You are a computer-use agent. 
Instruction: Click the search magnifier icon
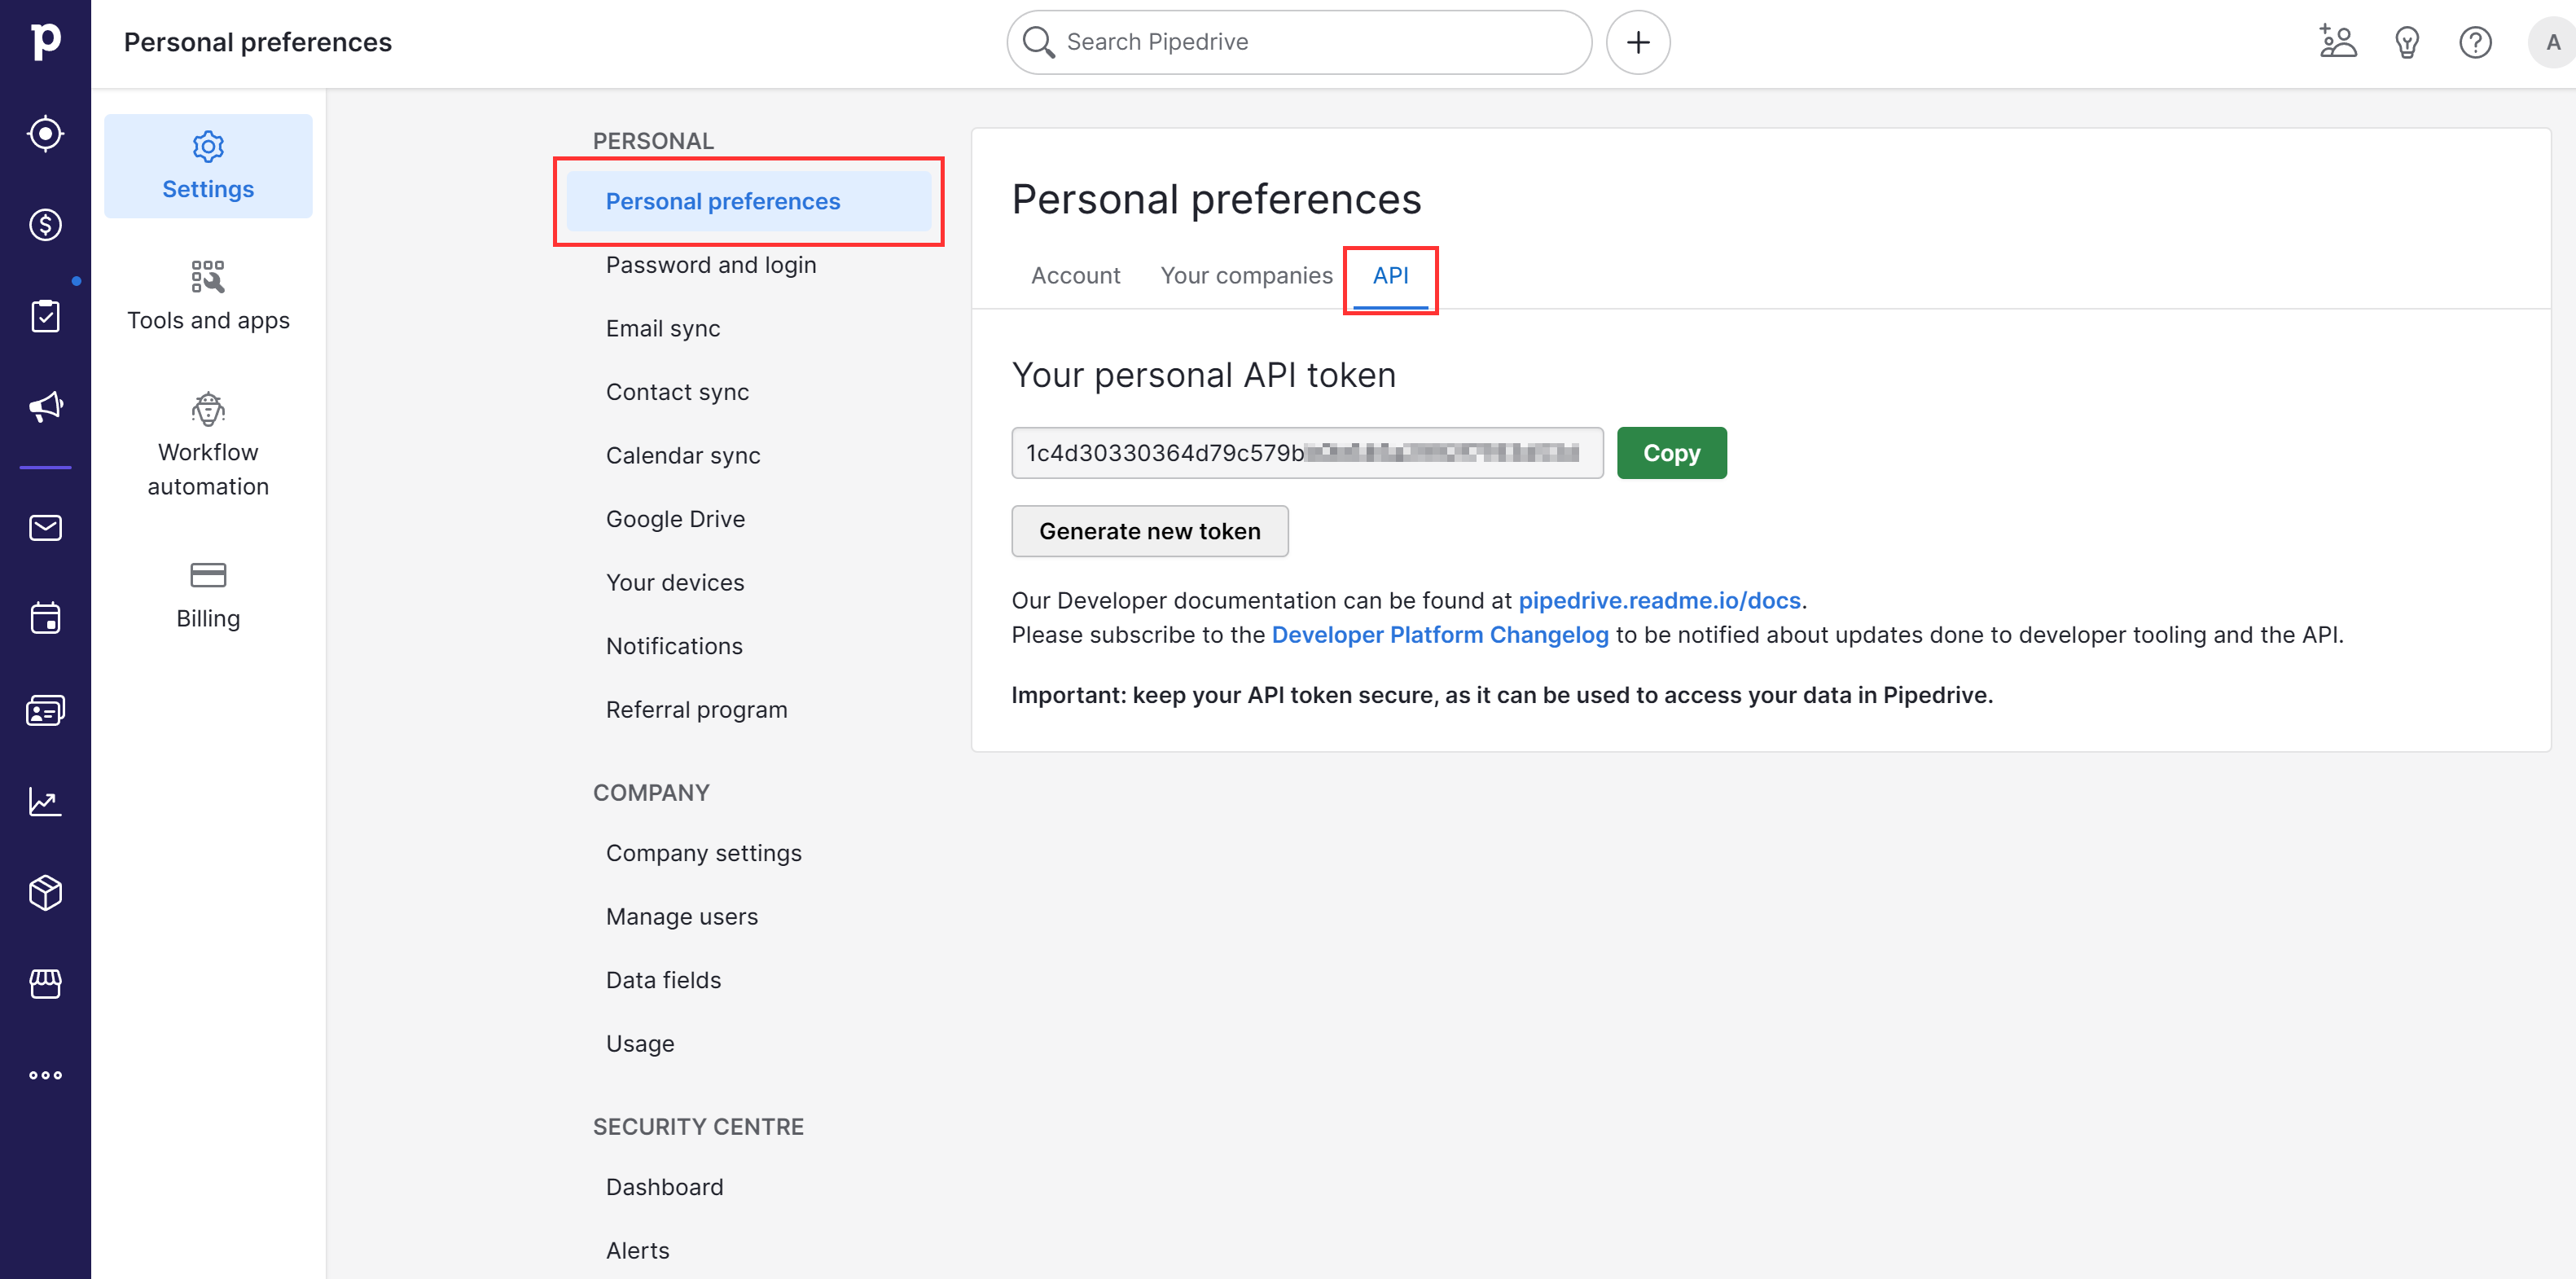point(1038,42)
